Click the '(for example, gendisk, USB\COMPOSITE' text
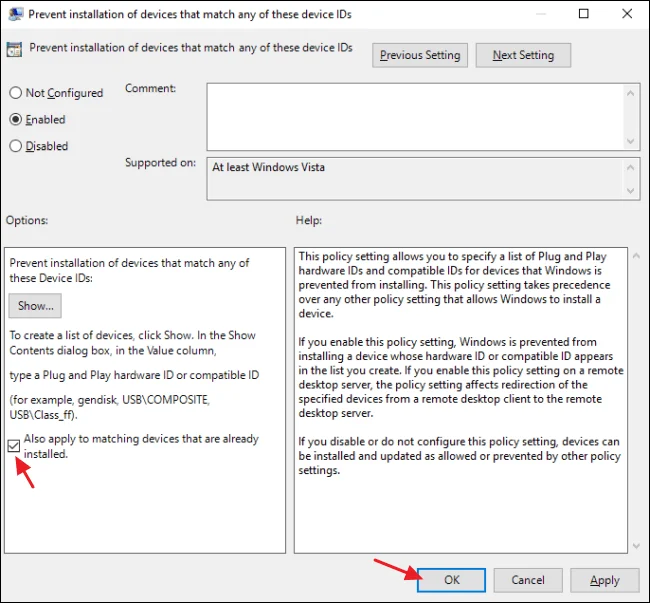Image resolution: width=650 pixels, height=603 pixels. [x=109, y=407]
